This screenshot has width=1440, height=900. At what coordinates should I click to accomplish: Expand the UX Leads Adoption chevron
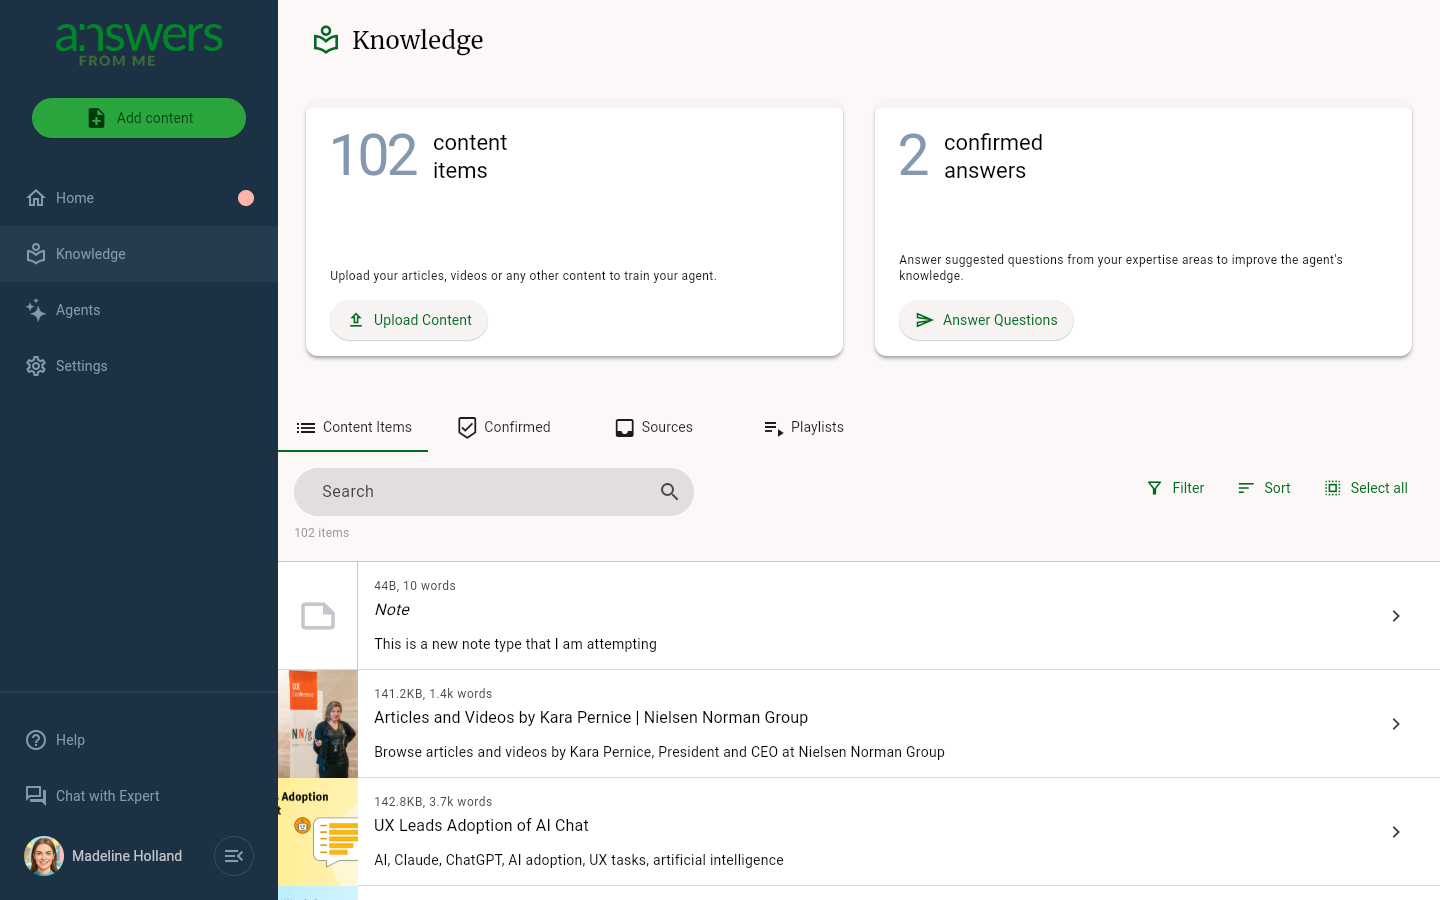pyautogui.click(x=1396, y=832)
